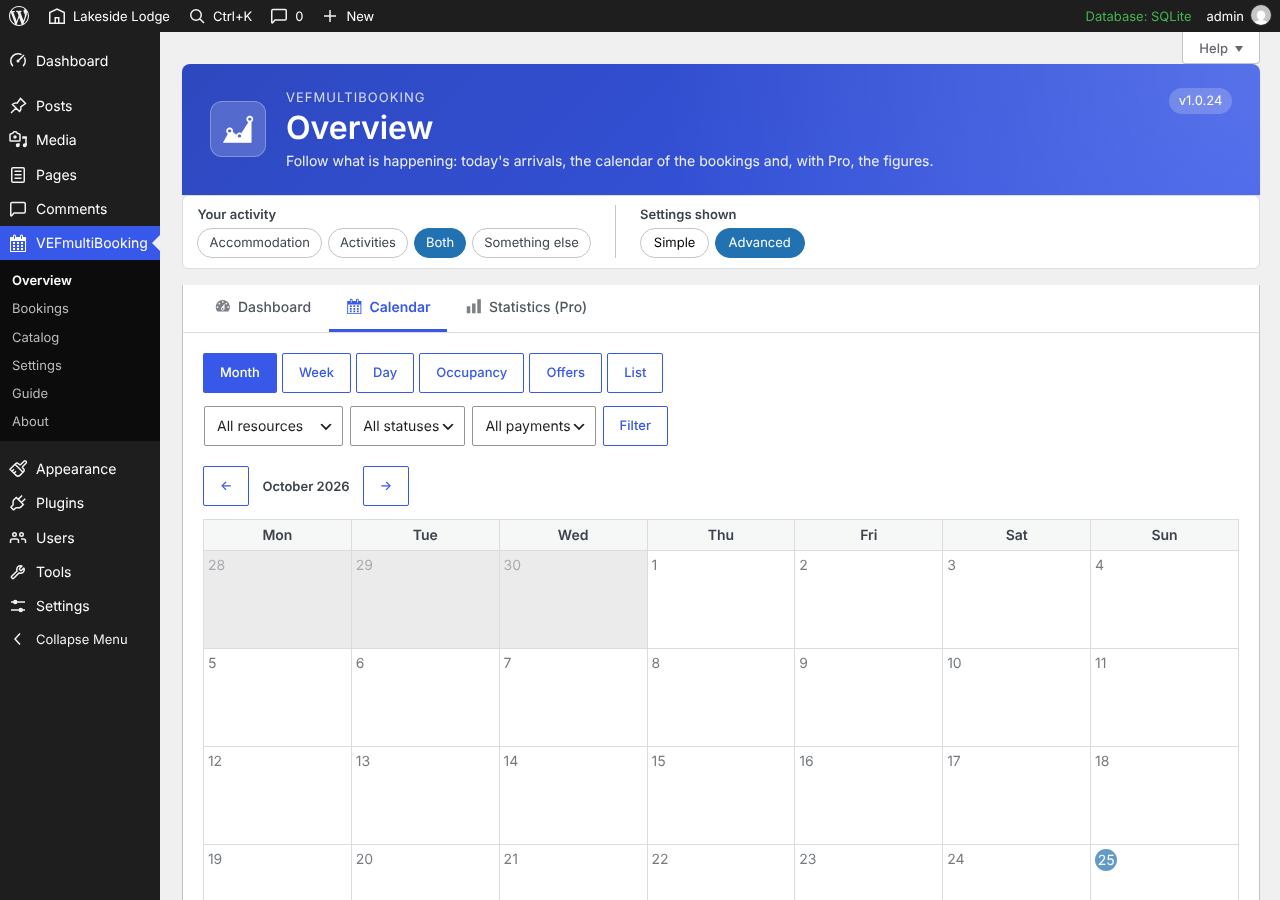Click the Pages icon in sidebar

pyautogui.click(x=18, y=175)
